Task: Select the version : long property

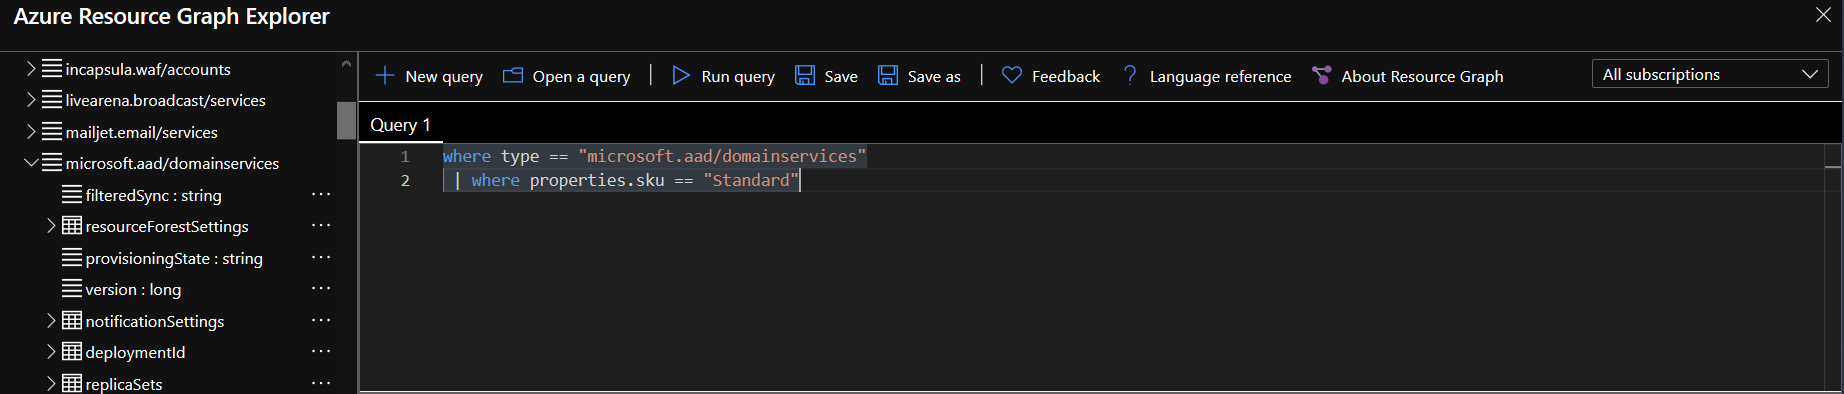Action: click(x=133, y=289)
